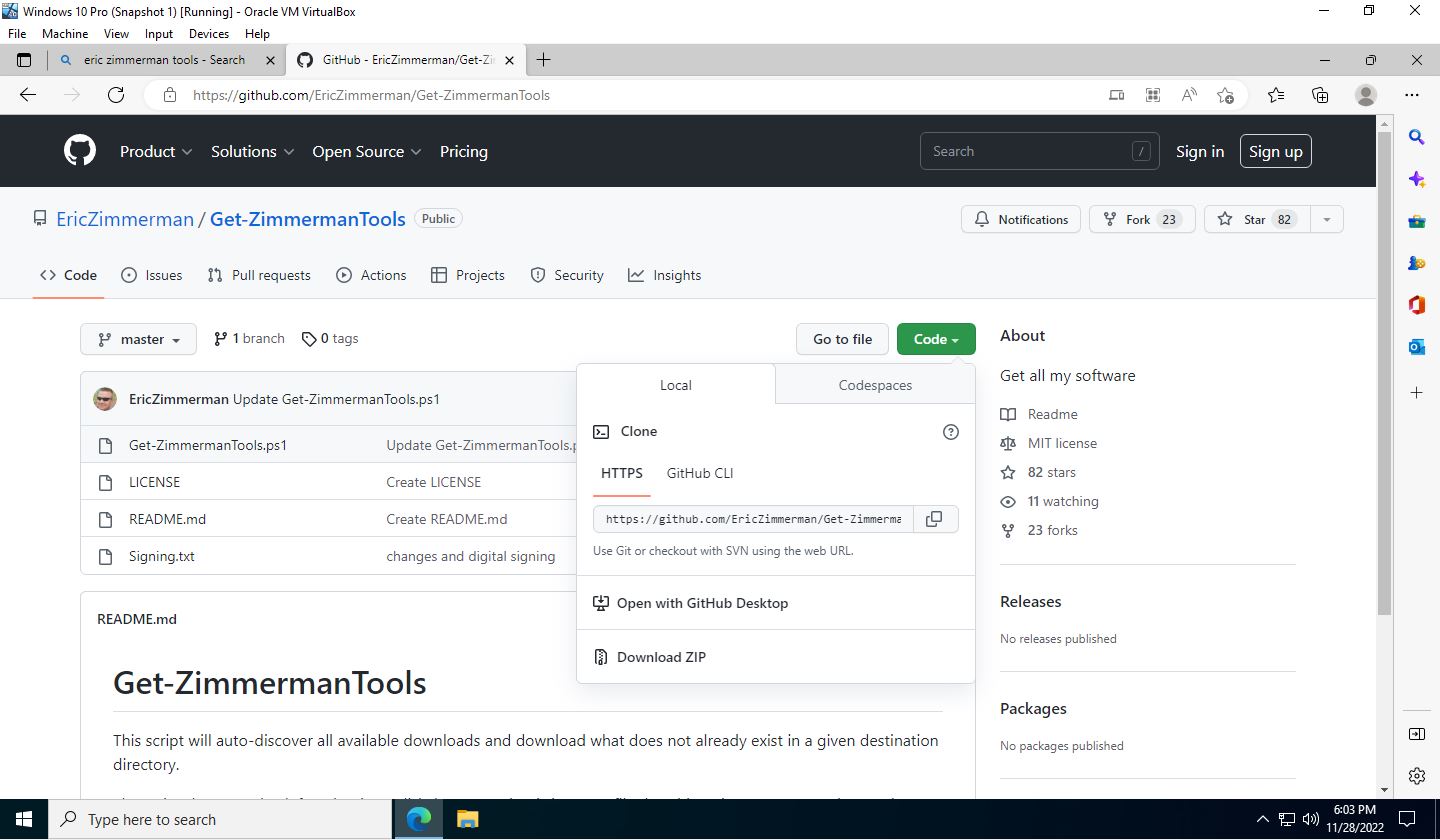Viewport: 1440px width, 840px height.
Task: Open the Projects tab
Action: (467, 275)
